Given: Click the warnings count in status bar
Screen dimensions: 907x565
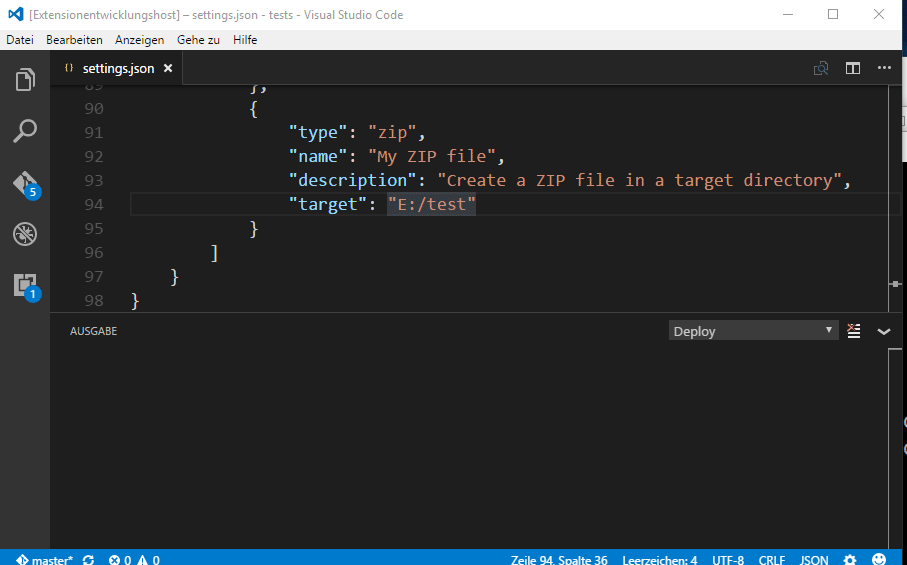Looking at the screenshot, I should pyautogui.click(x=148, y=559).
